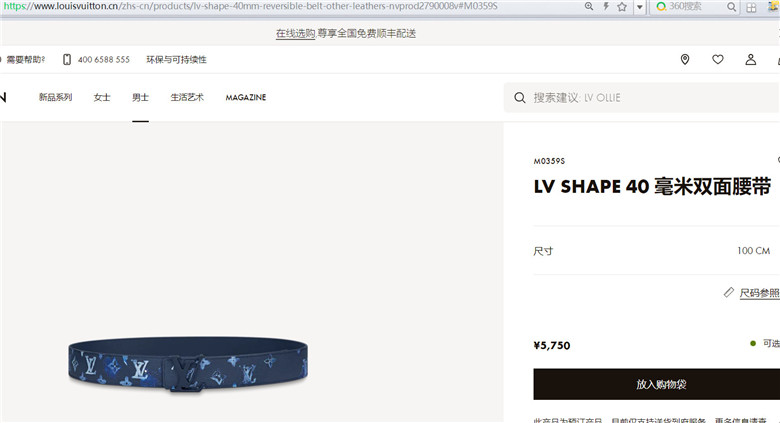Click the browser grid apps icon

click(x=751, y=7)
